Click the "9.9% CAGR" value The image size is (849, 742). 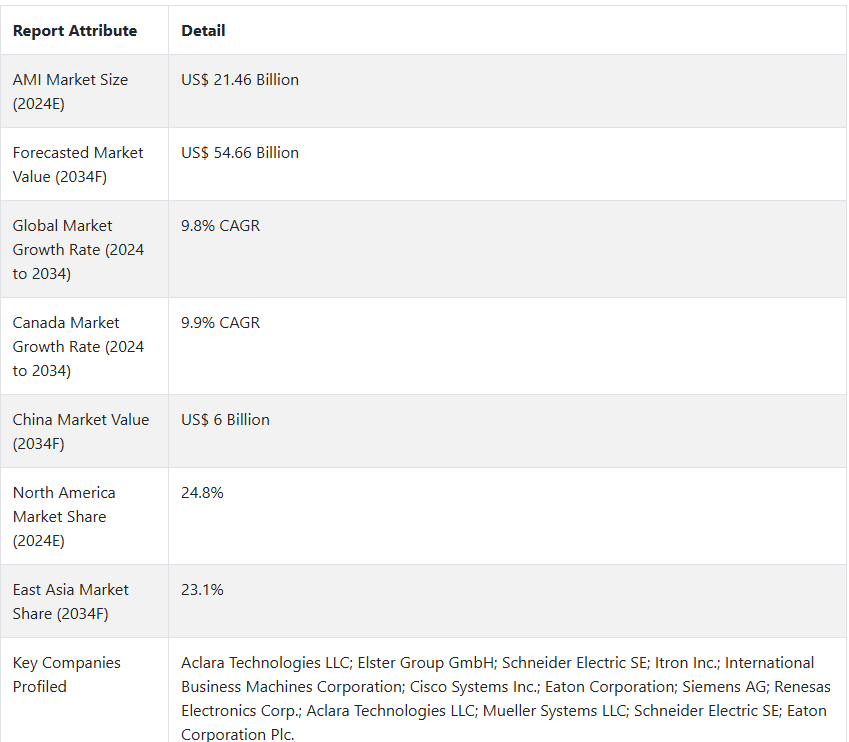click(220, 323)
